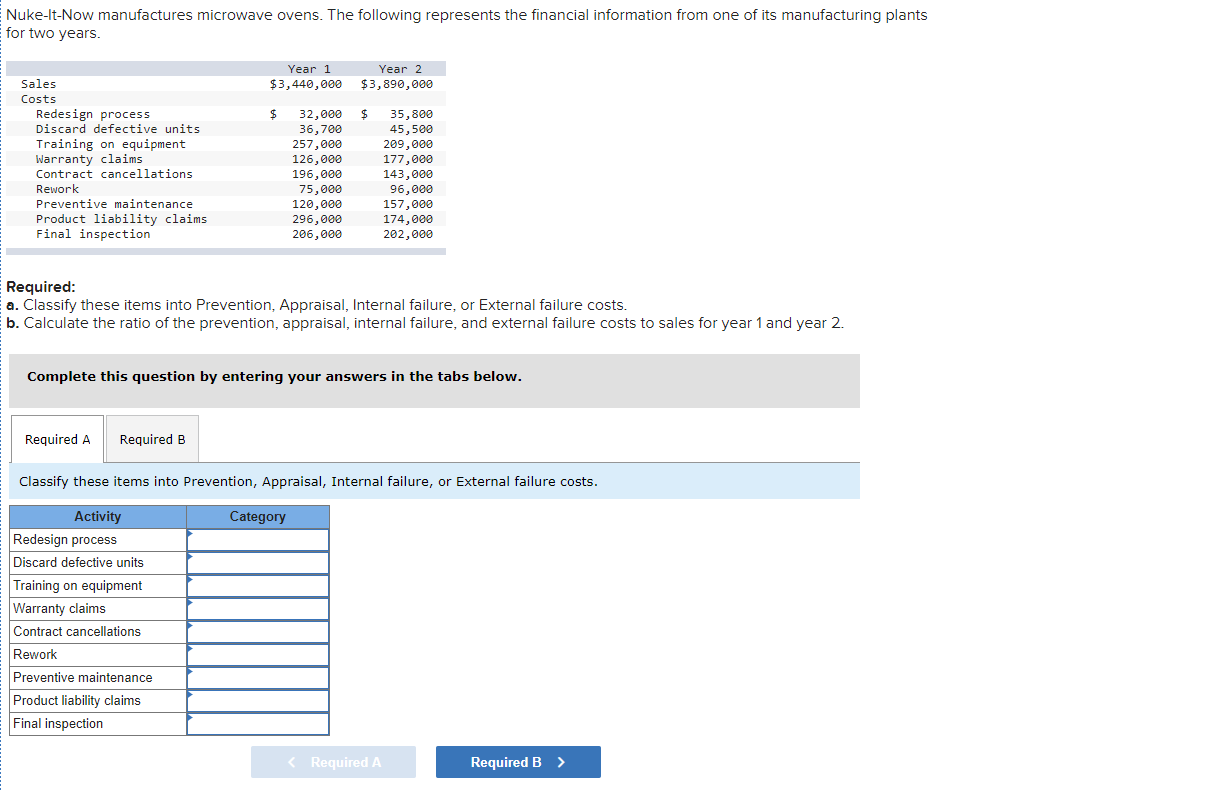Click Year 2 sales value $3,890,000
This screenshot has height=790, width=1223.
(397, 84)
